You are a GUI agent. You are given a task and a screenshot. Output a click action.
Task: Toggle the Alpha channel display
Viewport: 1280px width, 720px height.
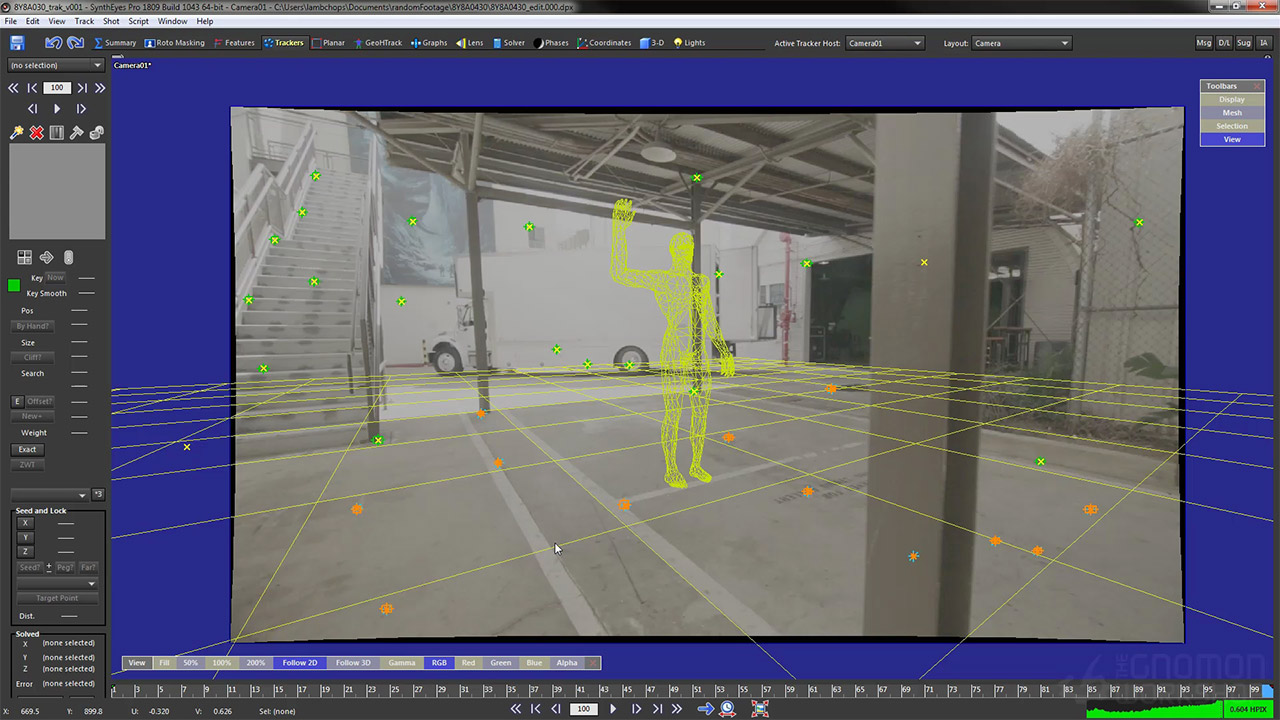click(x=566, y=663)
